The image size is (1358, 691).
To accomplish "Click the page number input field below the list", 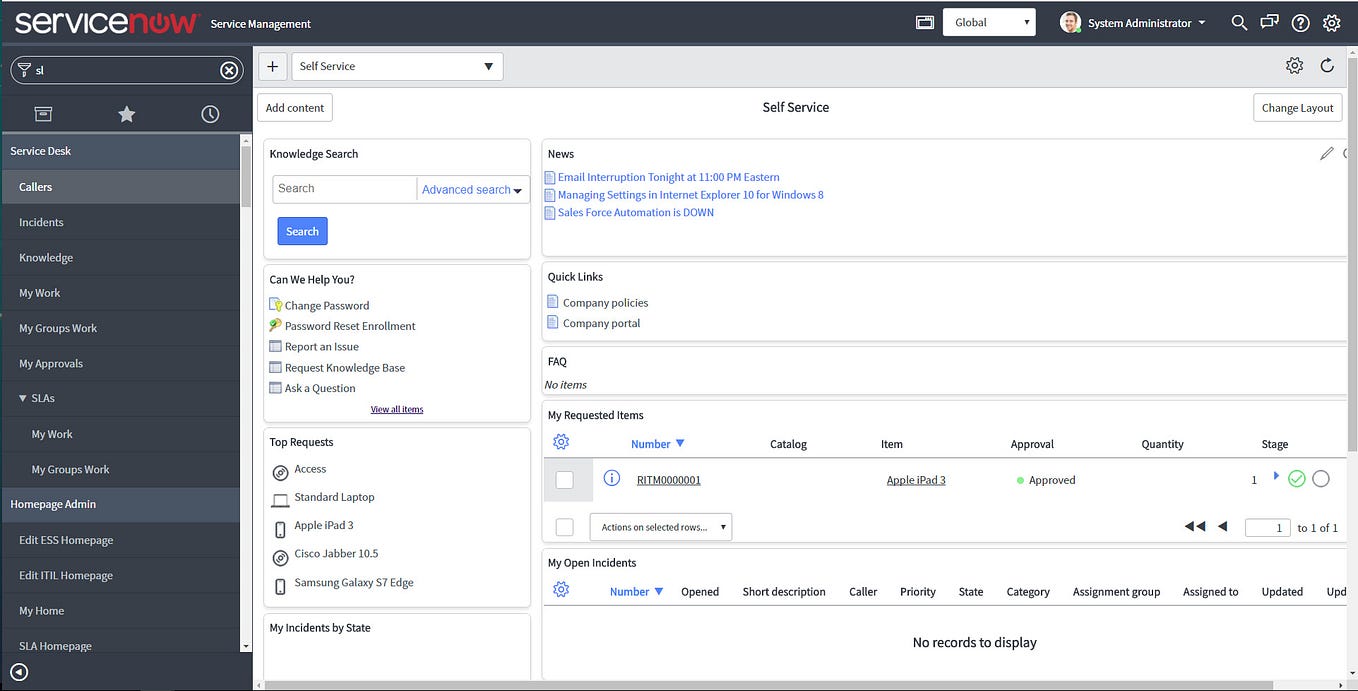I will pyautogui.click(x=1267, y=526).
